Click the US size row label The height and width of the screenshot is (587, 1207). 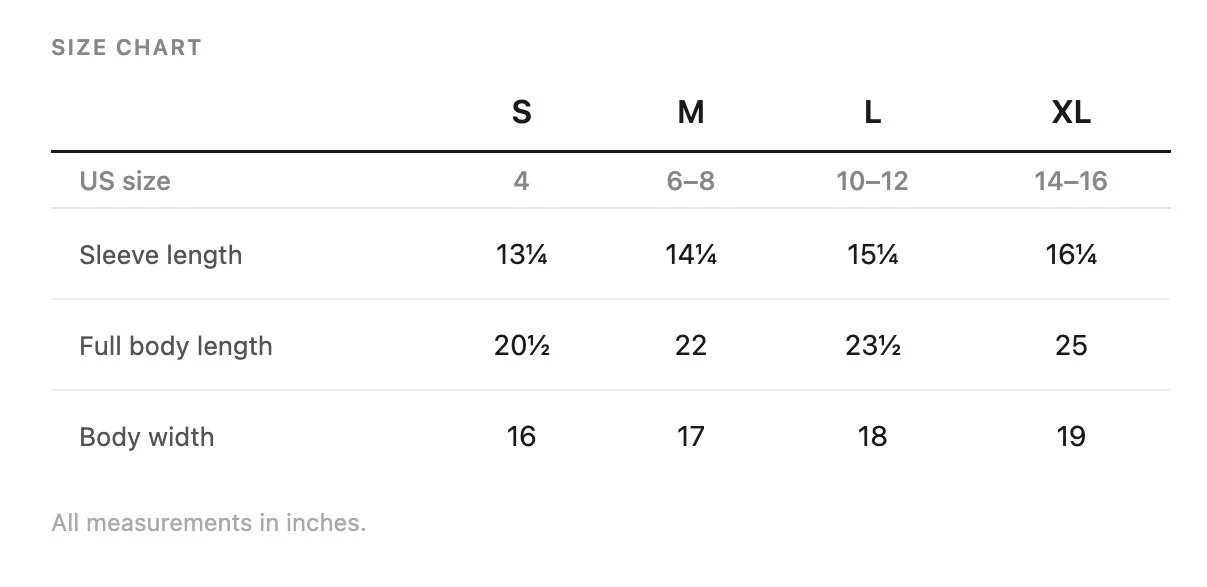pos(125,181)
